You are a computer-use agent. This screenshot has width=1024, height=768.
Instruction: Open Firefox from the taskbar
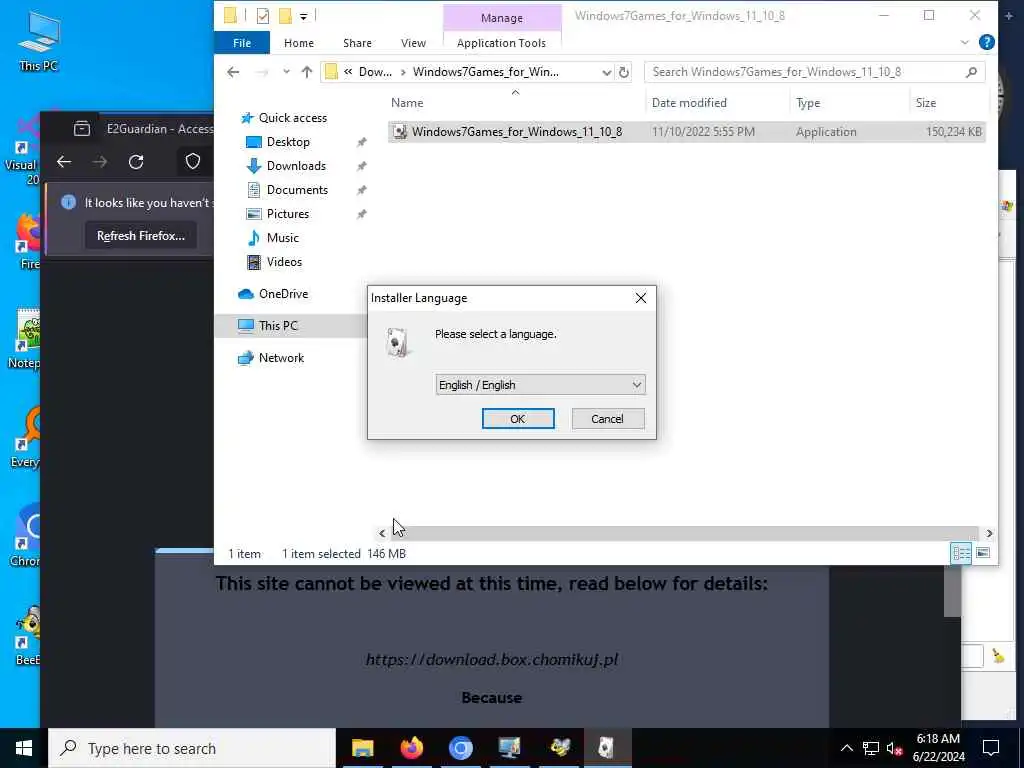(411, 748)
